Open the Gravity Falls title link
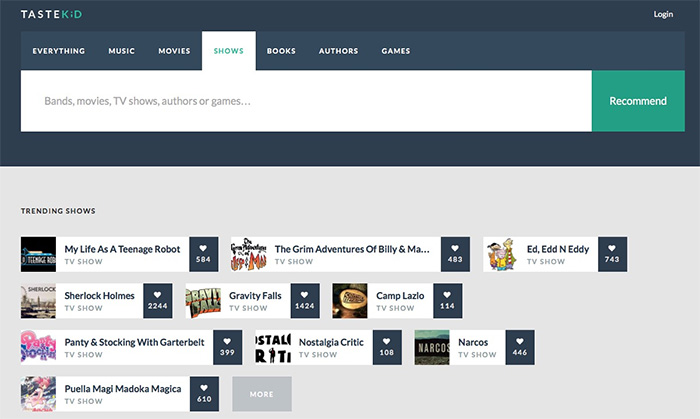The height and width of the screenshot is (419, 700). [x=255, y=295]
